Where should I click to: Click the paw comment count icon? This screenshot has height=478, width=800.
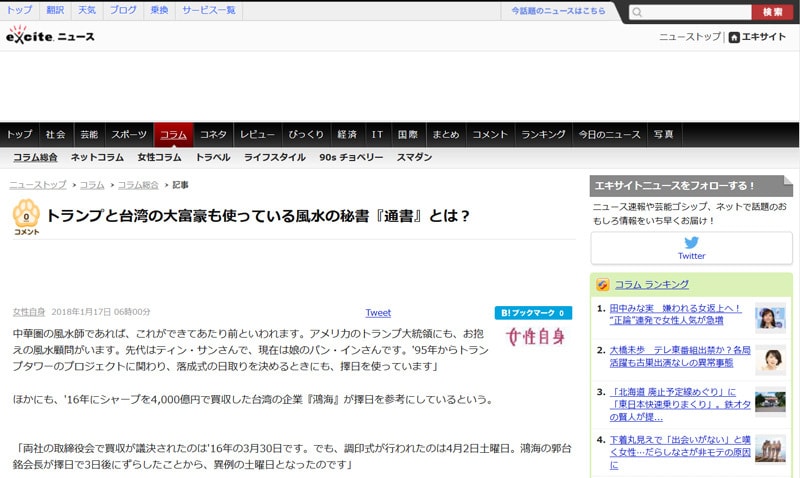coord(27,214)
